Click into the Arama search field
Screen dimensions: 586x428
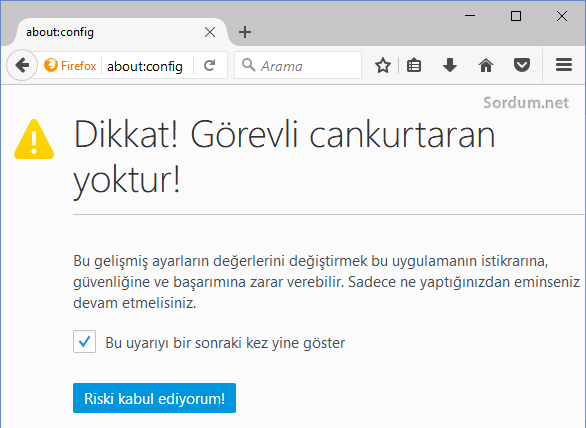click(298, 65)
